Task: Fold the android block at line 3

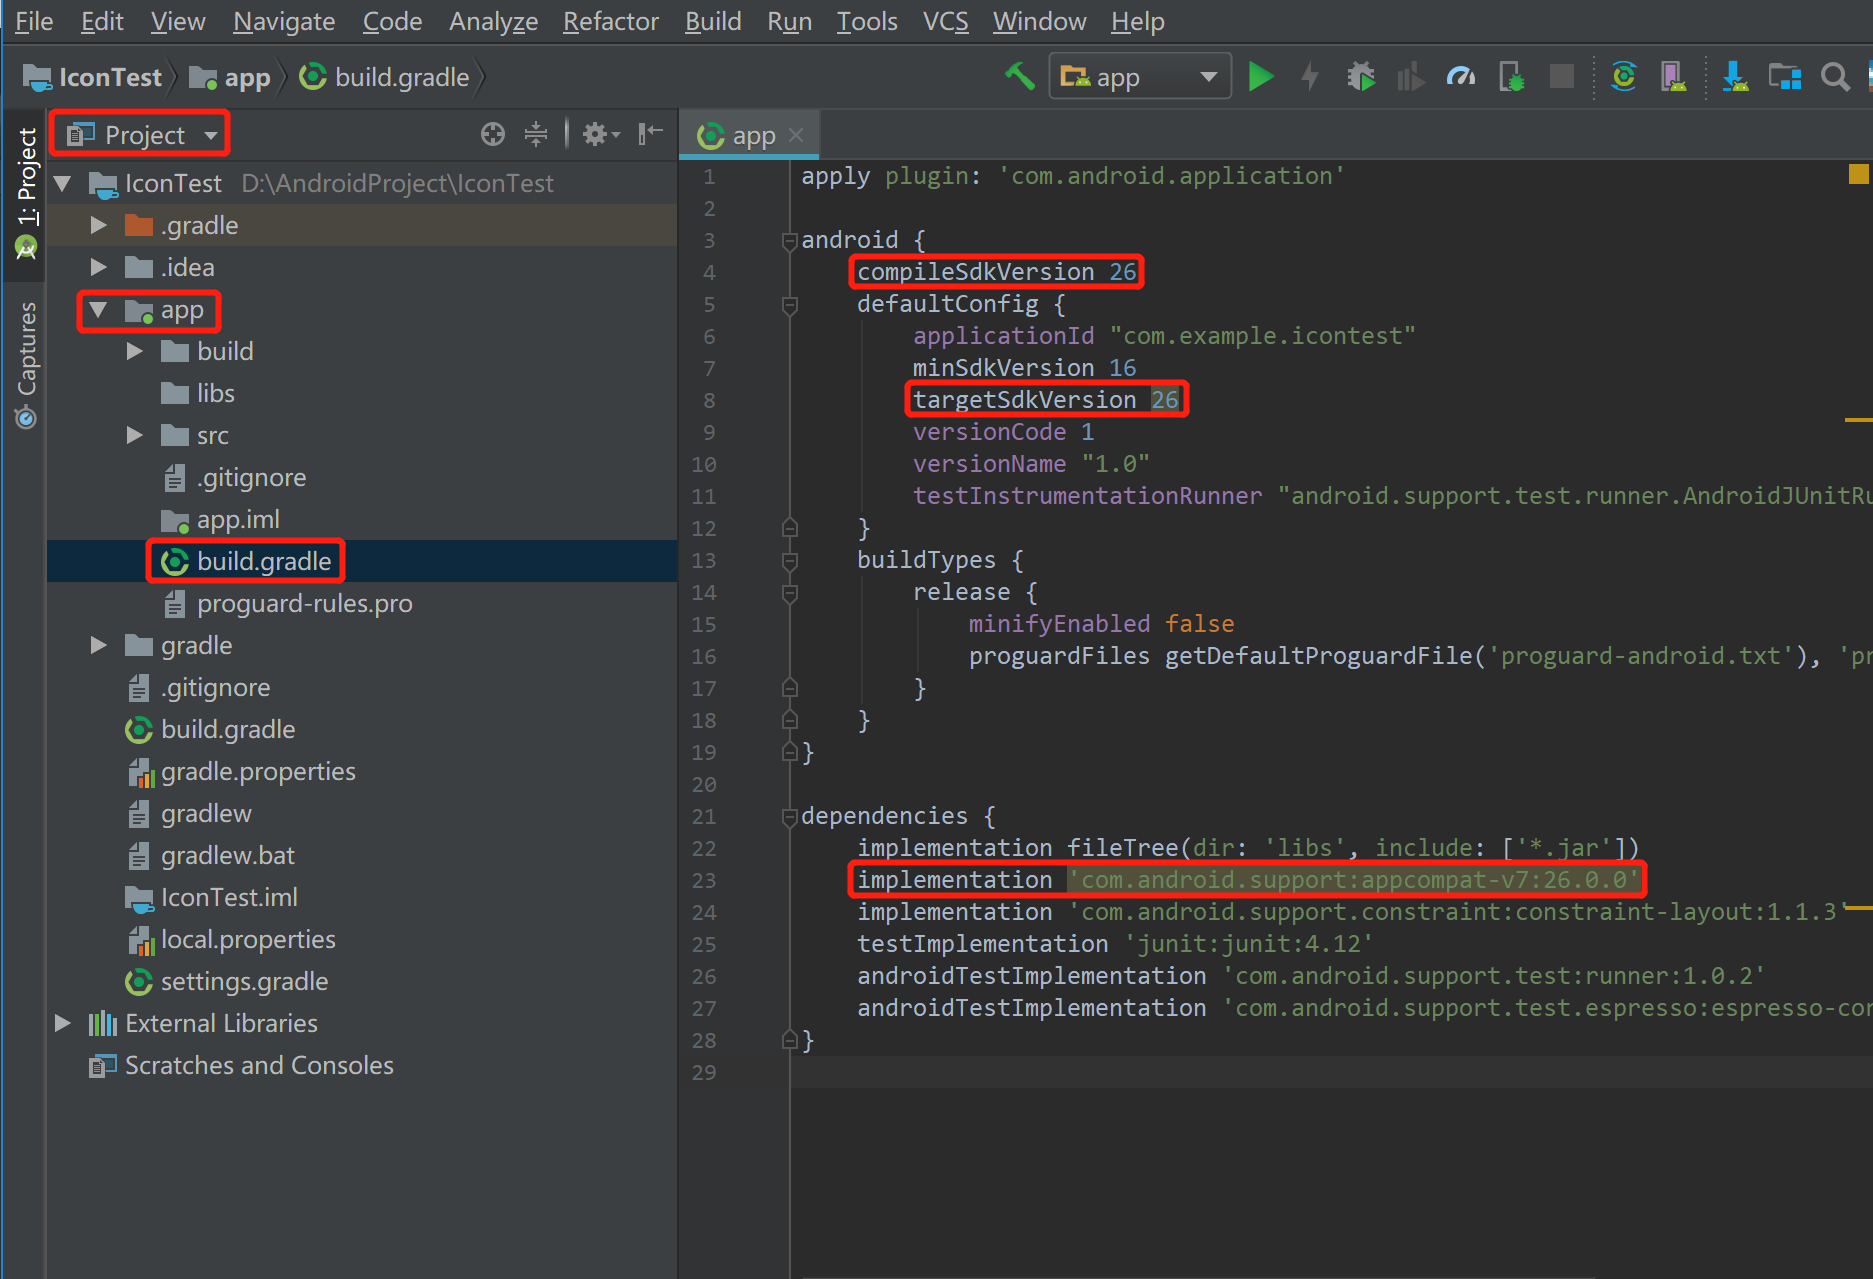Action: click(x=789, y=240)
